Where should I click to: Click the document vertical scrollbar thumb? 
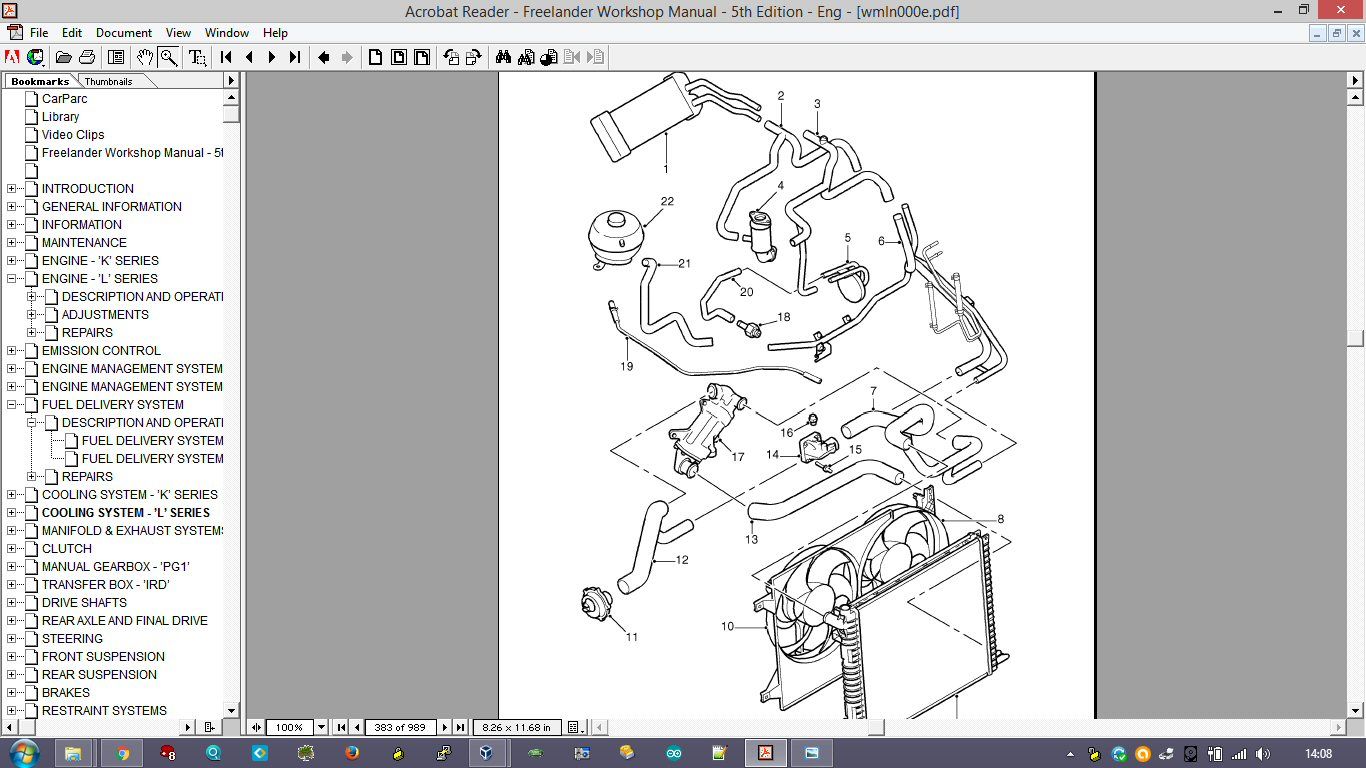tap(1355, 338)
